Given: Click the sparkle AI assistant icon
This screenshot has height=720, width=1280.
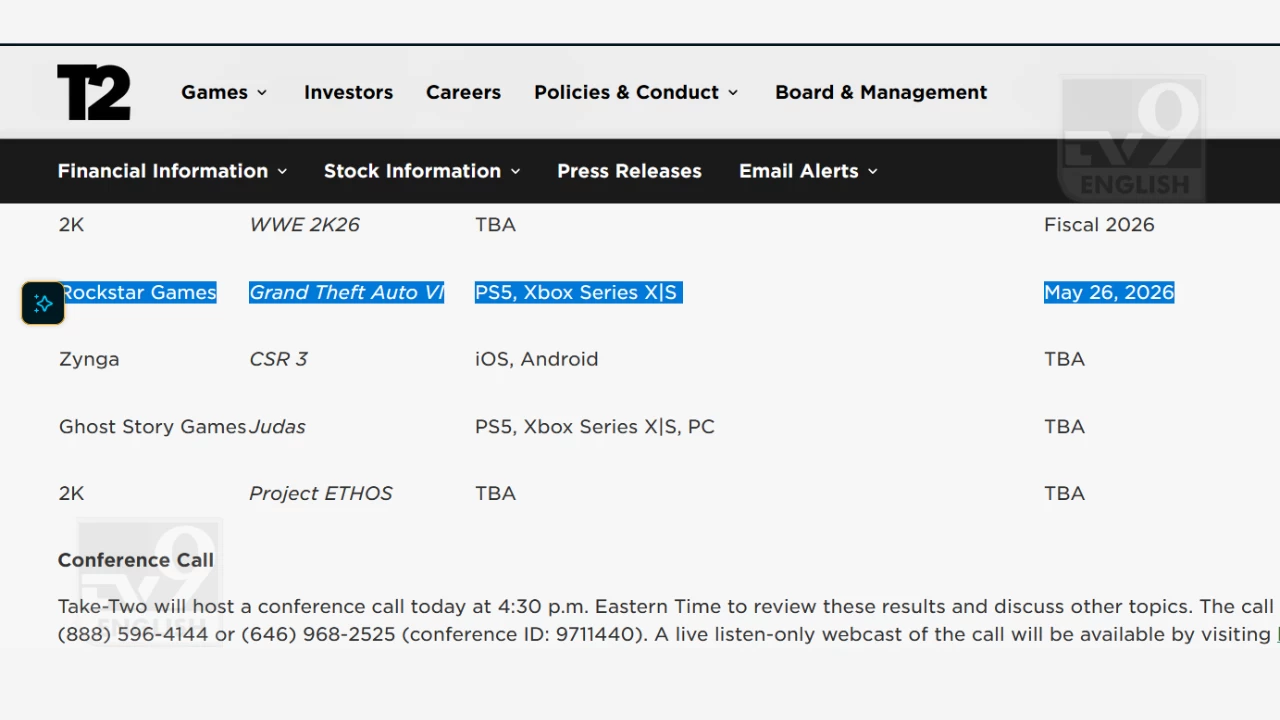Looking at the screenshot, I should (x=43, y=303).
